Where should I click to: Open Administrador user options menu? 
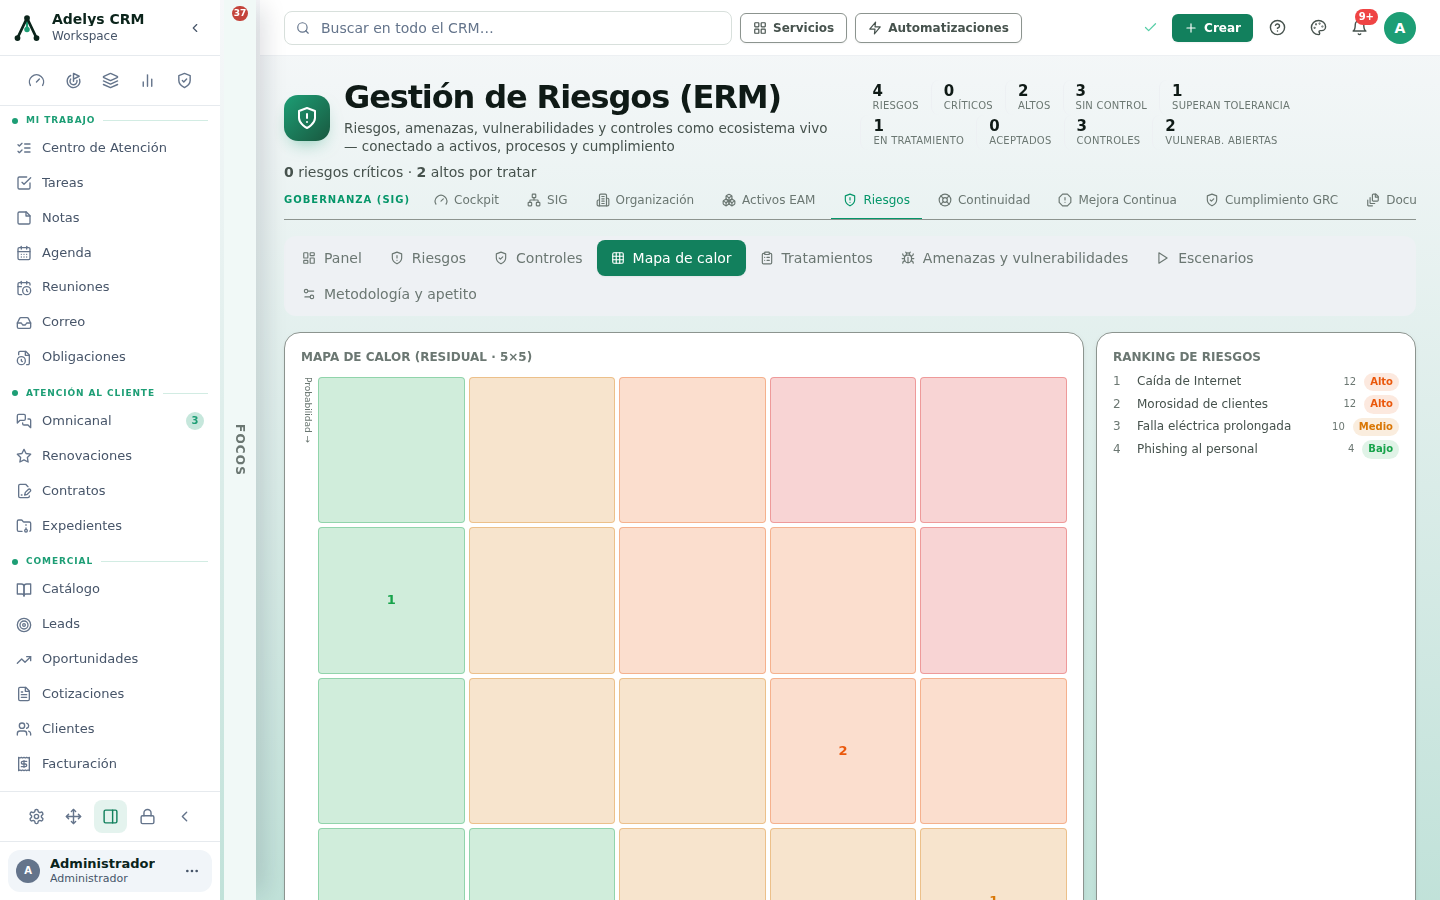click(192, 871)
